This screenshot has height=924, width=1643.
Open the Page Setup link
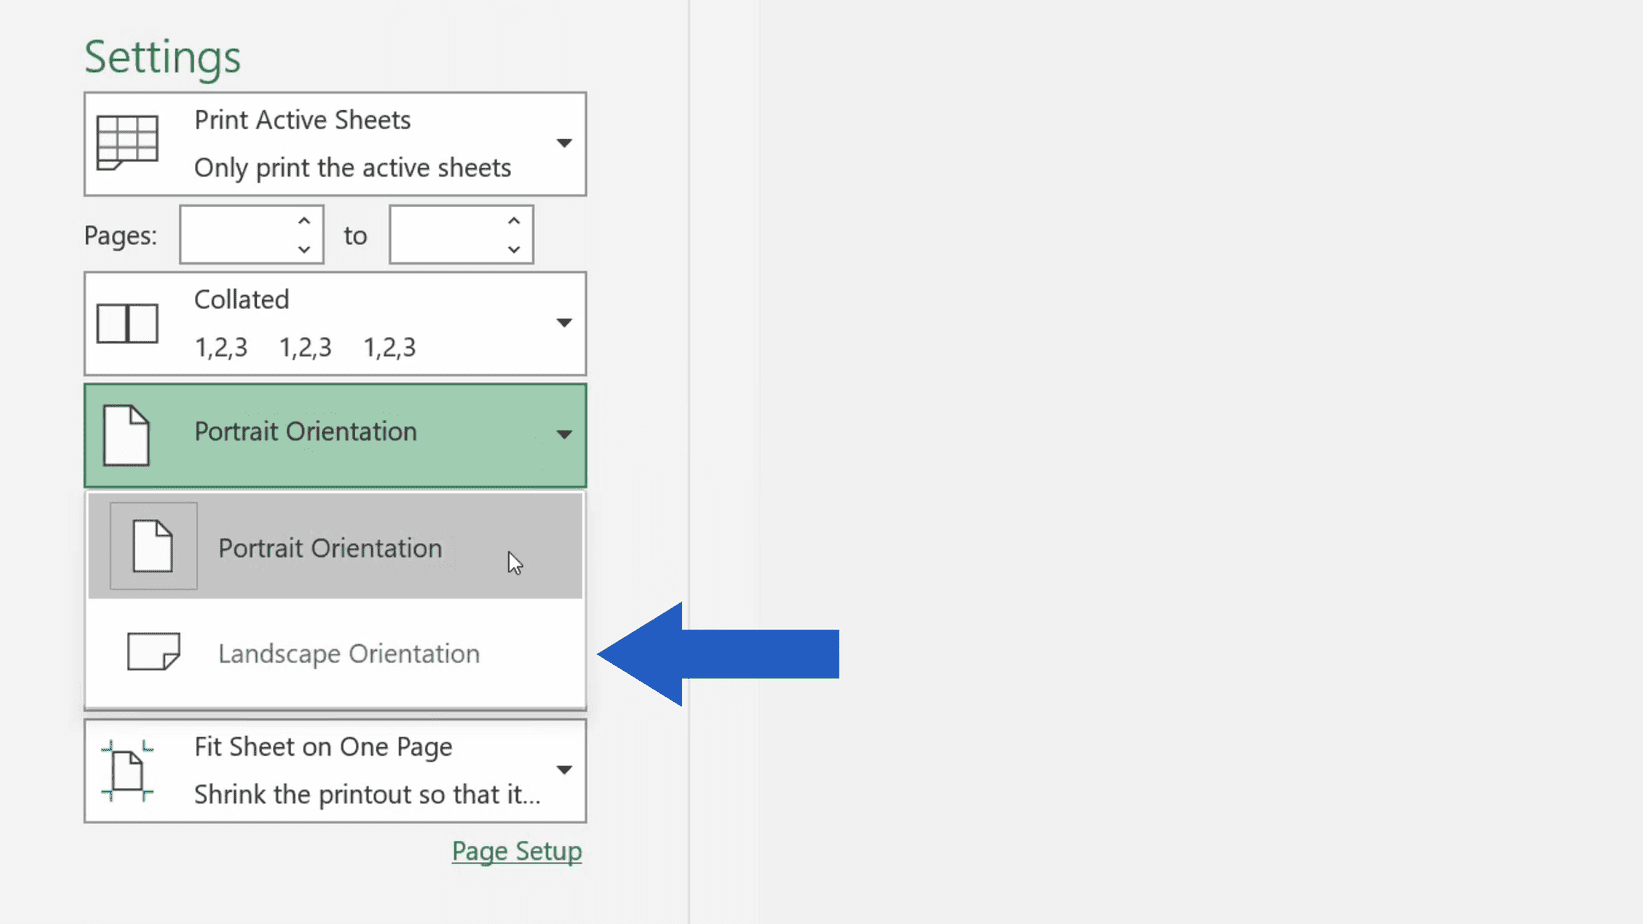coord(517,851)
